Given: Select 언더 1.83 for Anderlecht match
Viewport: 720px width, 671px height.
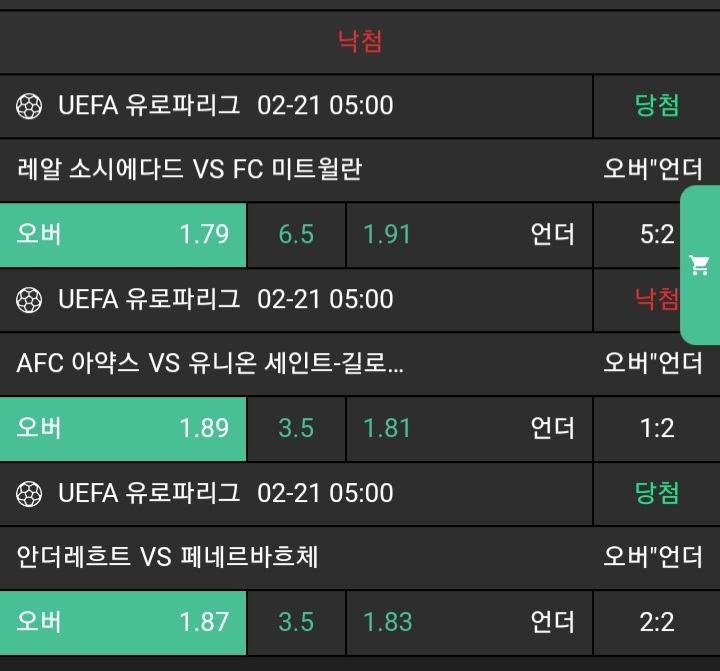Looking at the screenshot, I should tap(468, 622).
